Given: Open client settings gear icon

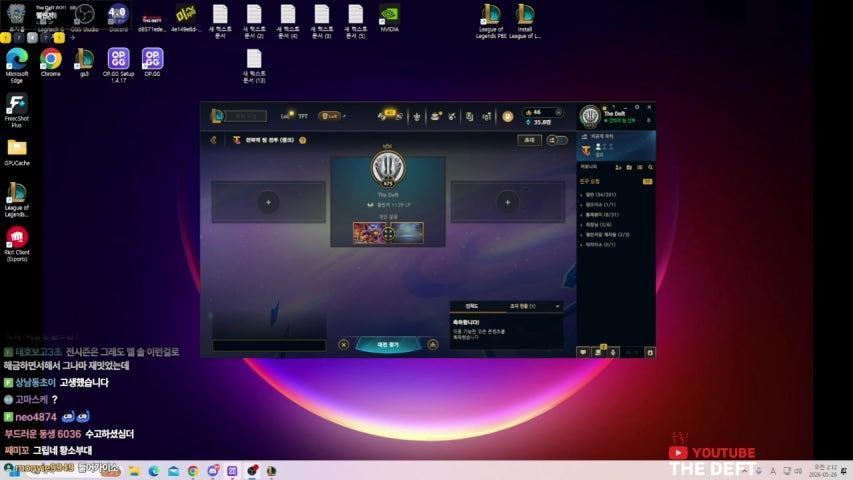Looking at the screenshot, I should pyautogui.click(x=636, y=107).
